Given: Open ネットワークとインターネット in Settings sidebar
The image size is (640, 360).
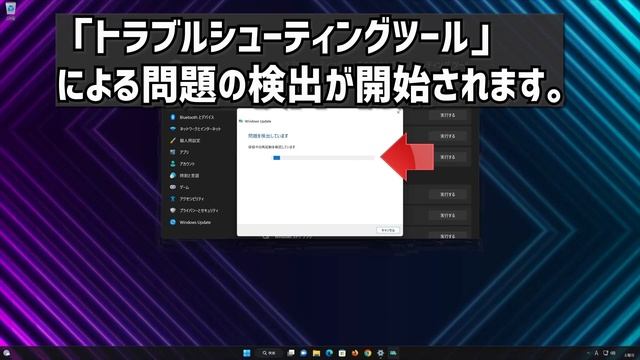Looking at the screenshot, I should pyautogui.click(x=196, y=129).
